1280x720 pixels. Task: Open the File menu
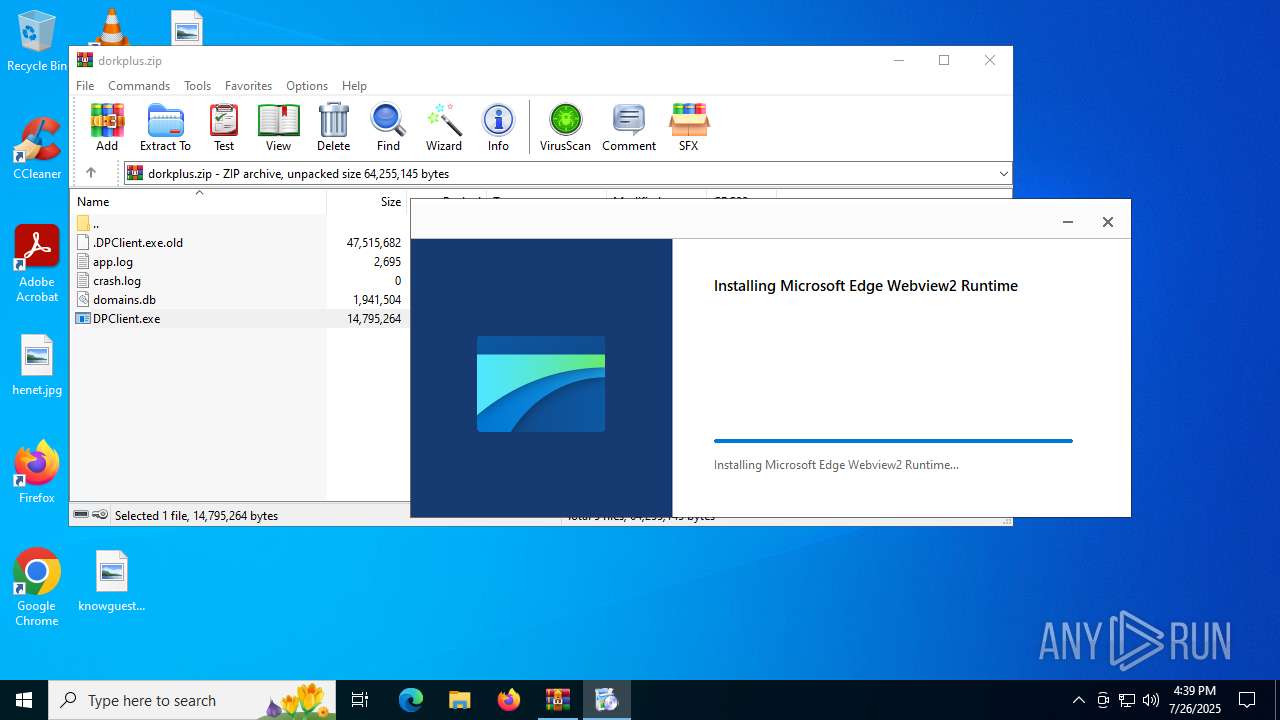[x=85, y=86]
